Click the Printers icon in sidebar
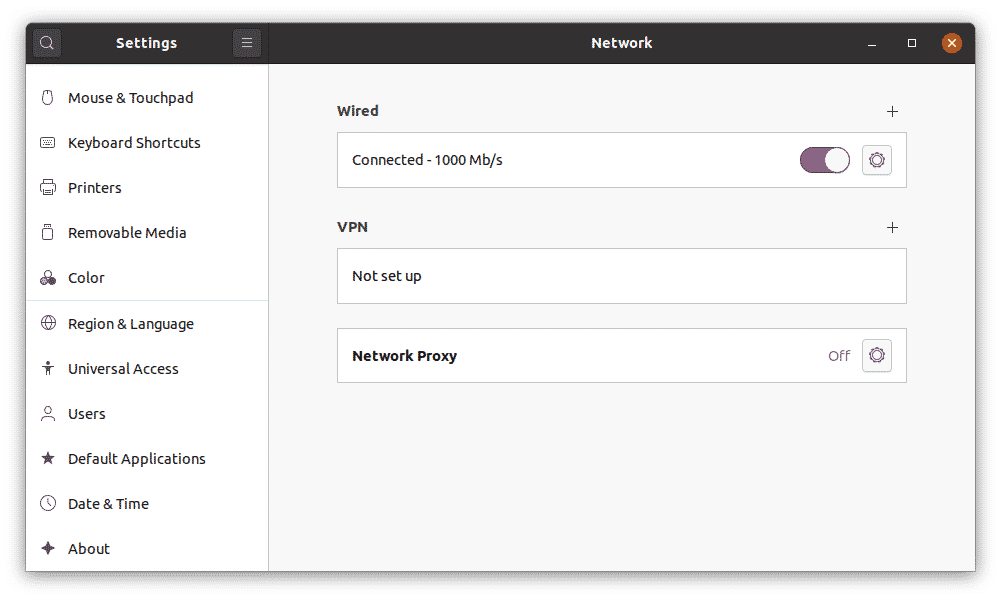 47,188
